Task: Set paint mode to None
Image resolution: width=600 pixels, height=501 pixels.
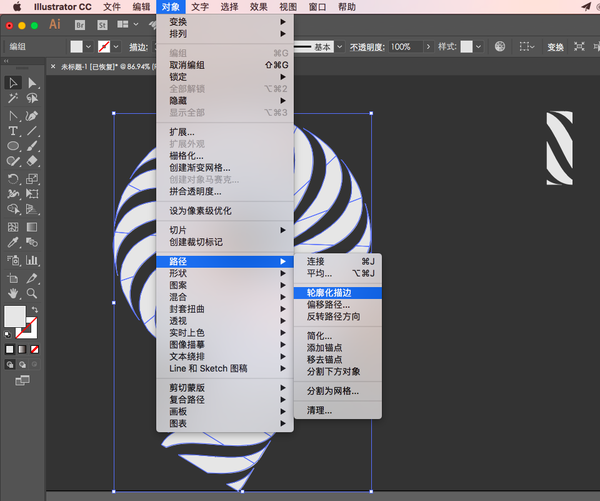Action: click(34, 349)
